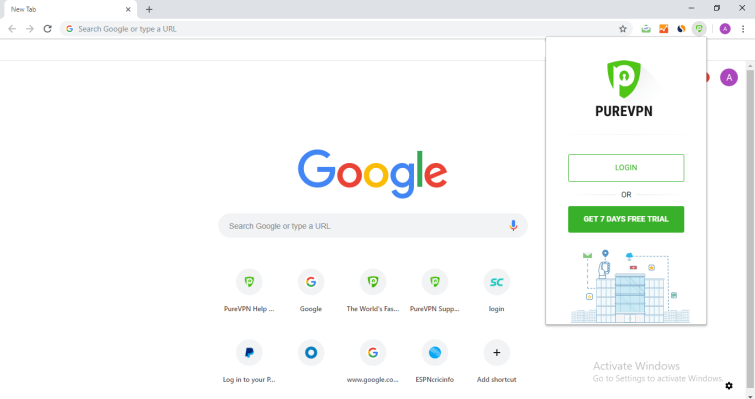Click the page vertical scrollbar
Image resolution: width=755 pixels, height=399 pixels.
[750, 230]
